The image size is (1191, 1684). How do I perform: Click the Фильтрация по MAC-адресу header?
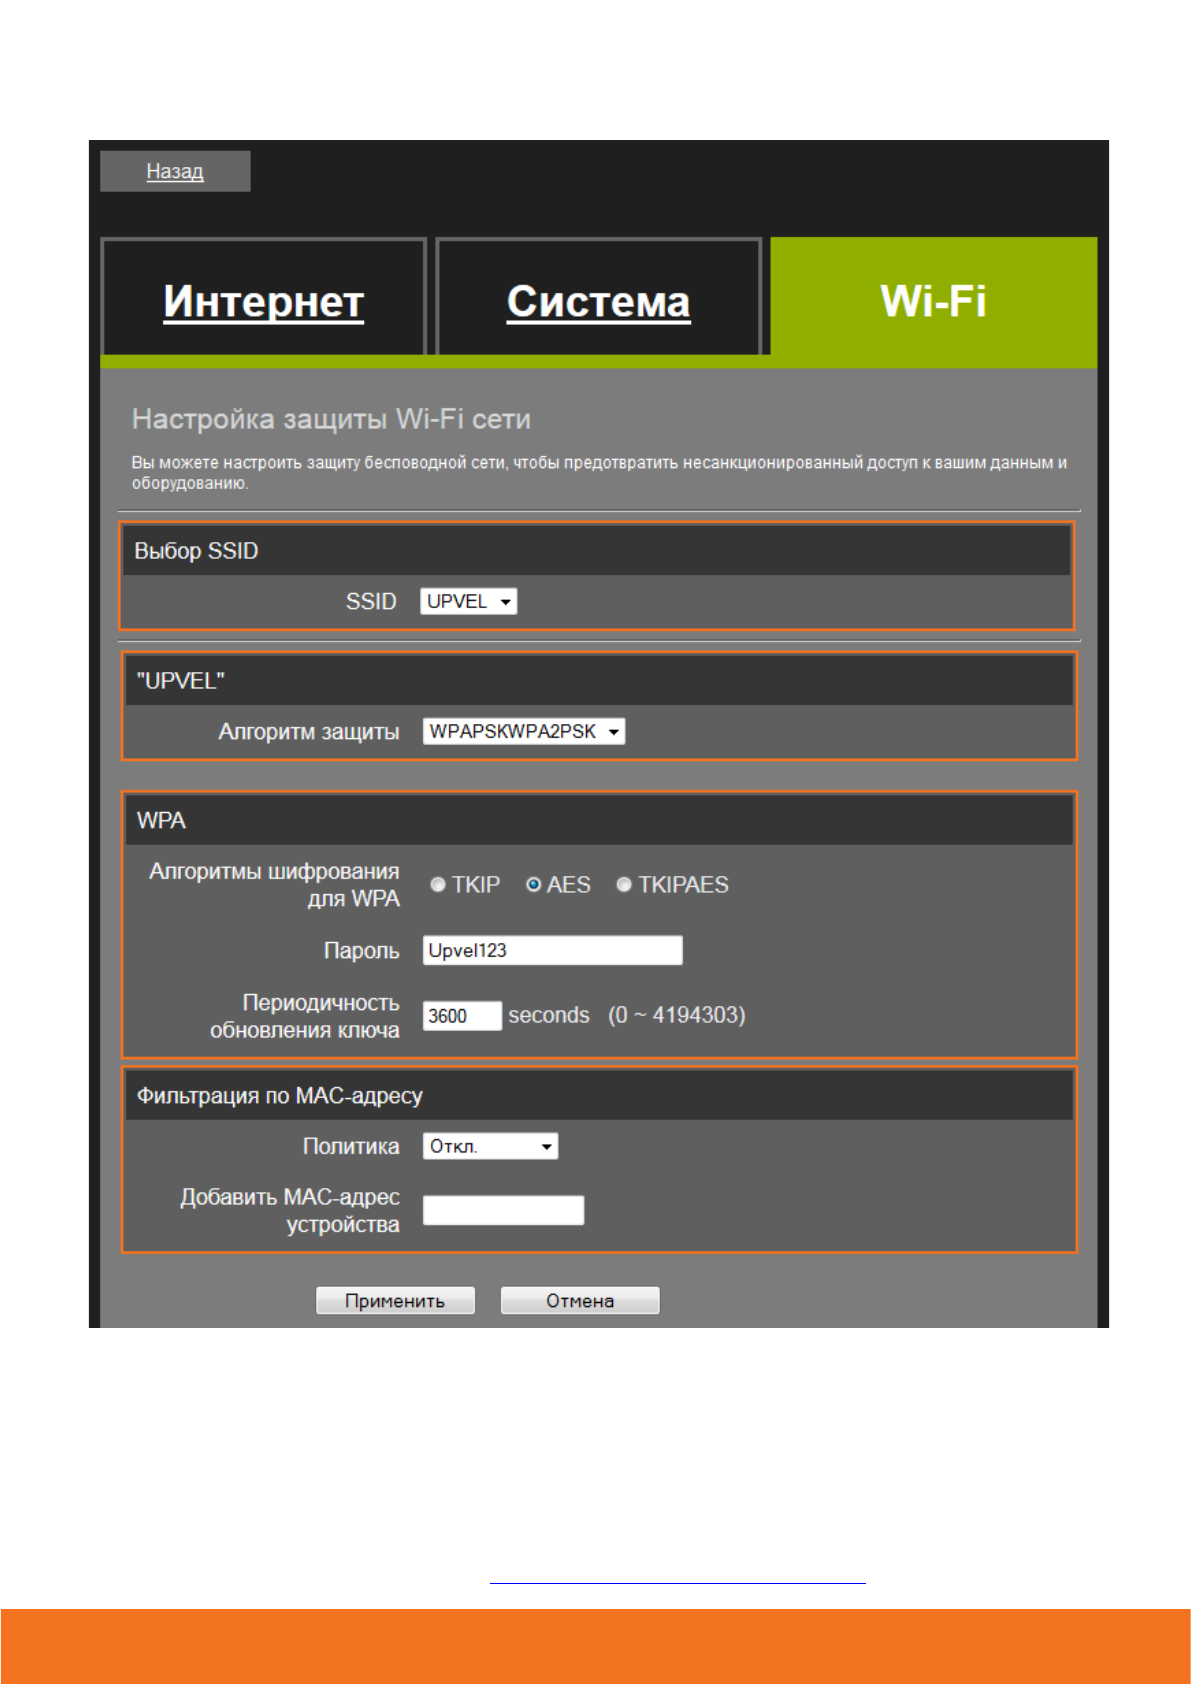pos(280,1096)
